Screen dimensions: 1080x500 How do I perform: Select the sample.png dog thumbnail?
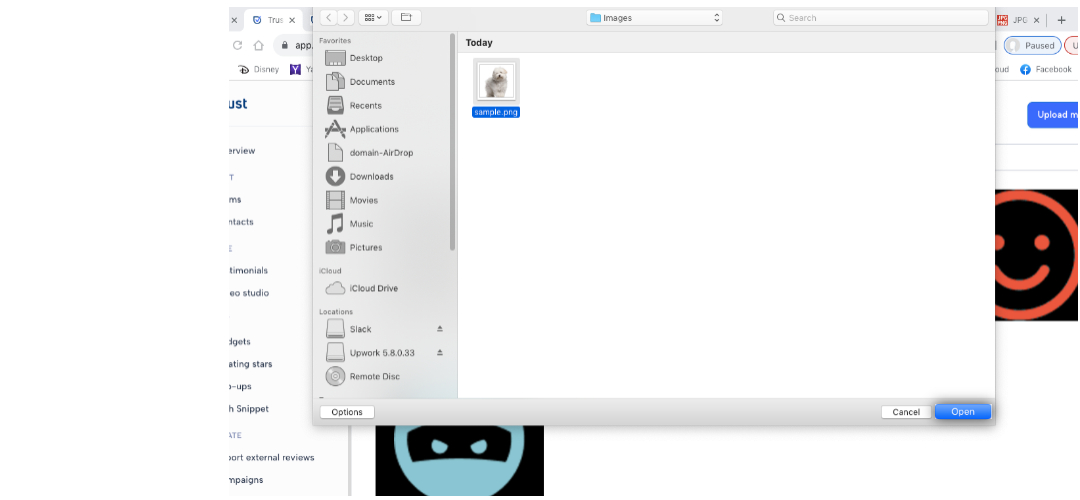click(497, 81)
